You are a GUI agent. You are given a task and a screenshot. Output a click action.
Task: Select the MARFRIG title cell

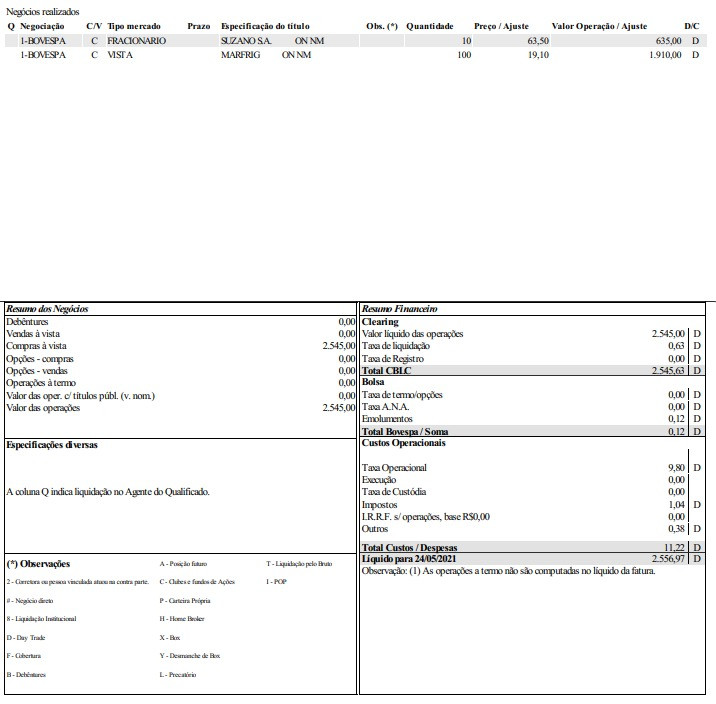(266, 55)
